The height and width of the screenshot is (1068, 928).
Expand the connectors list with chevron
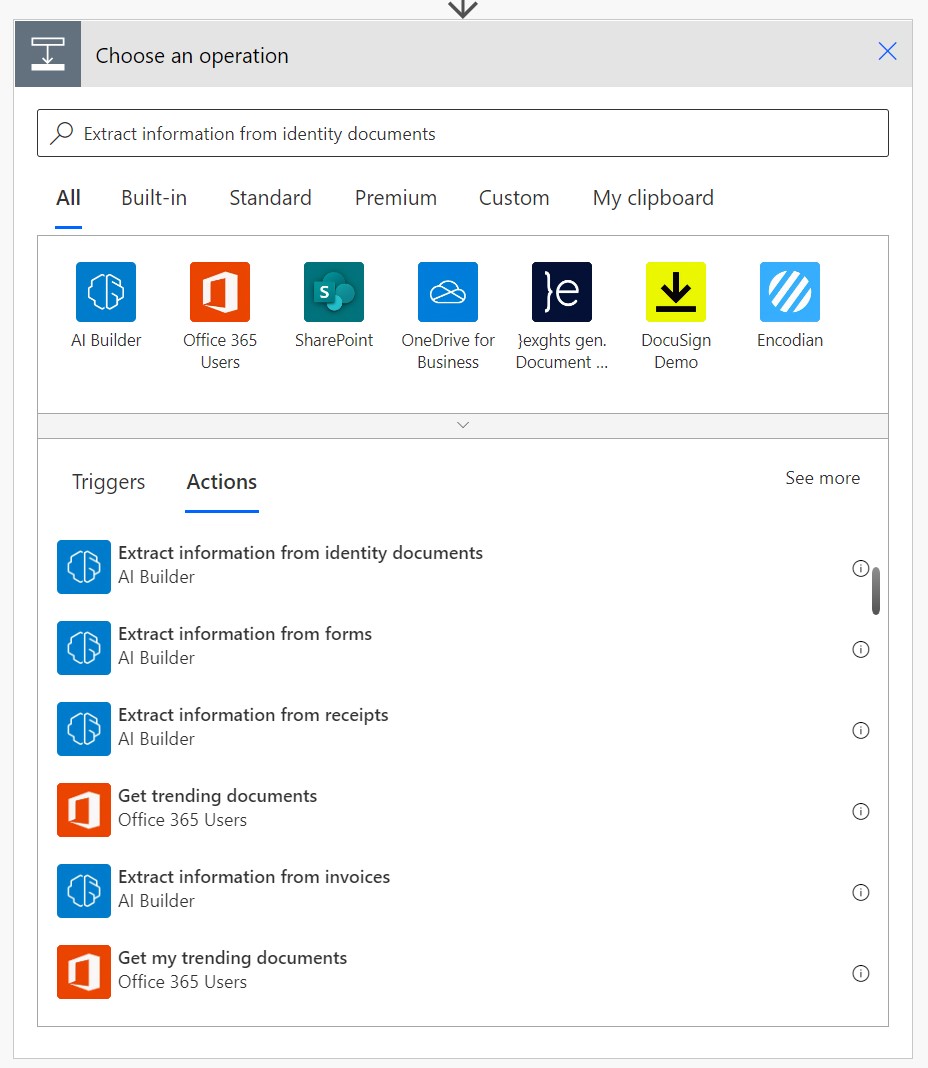pos(463,425)
